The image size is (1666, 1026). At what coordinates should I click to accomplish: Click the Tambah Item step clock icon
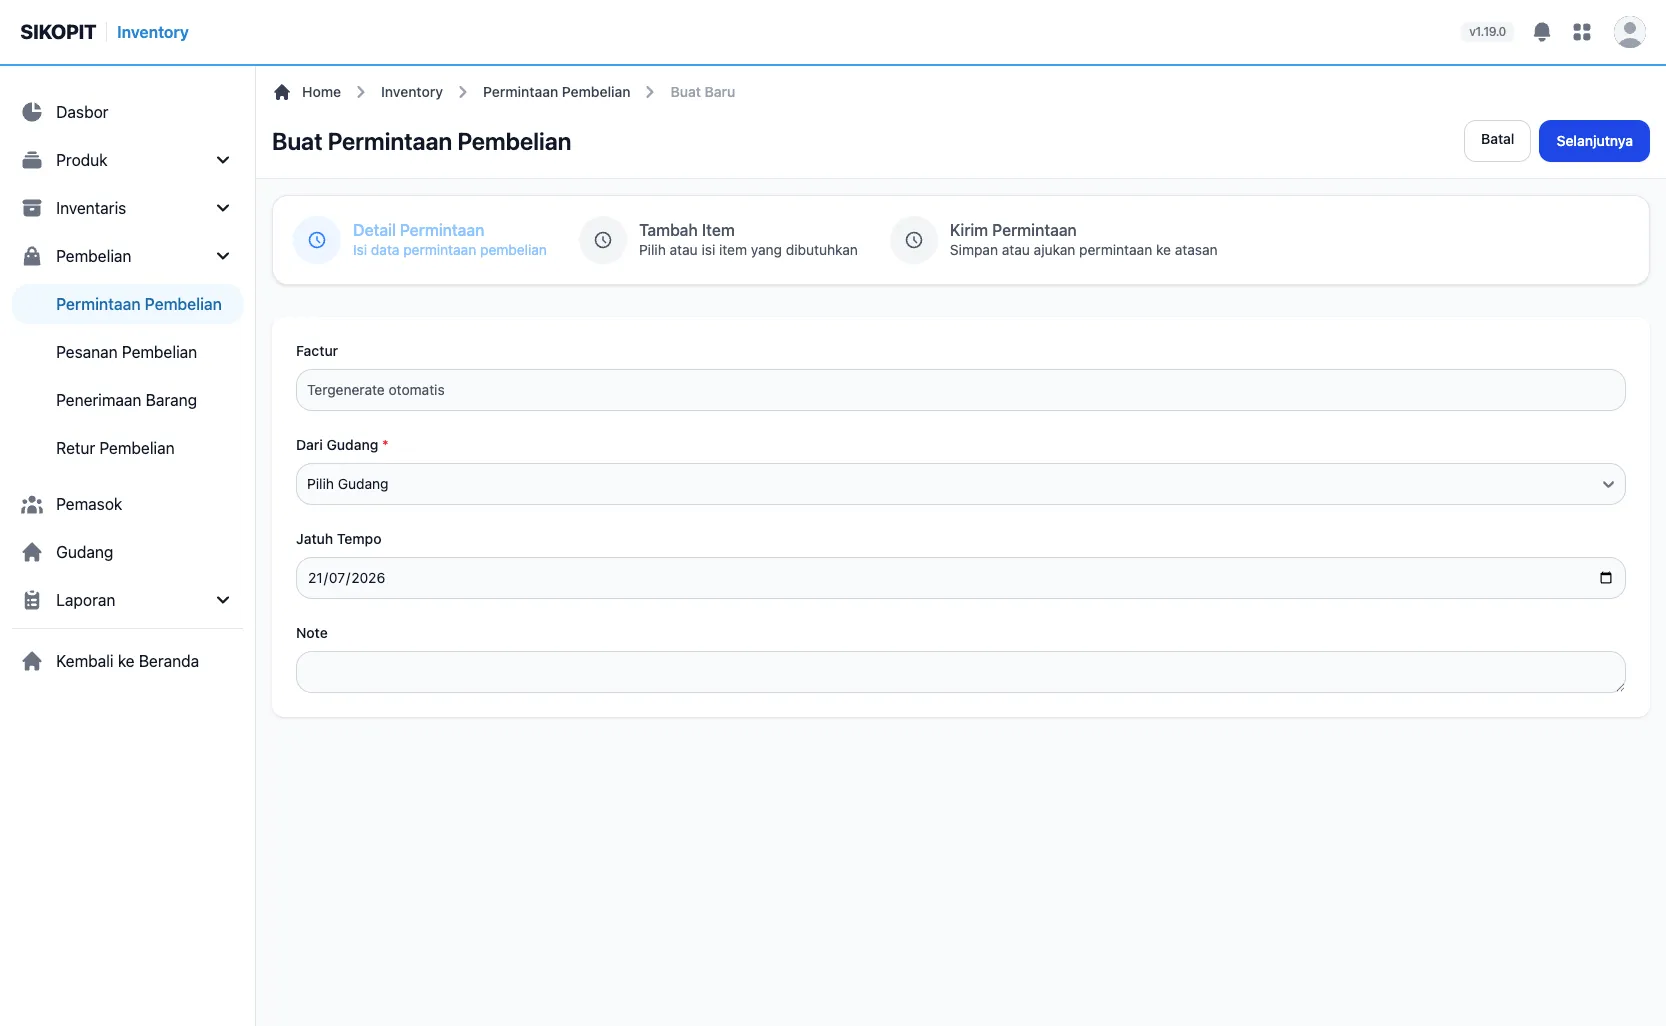coord(603,240)
